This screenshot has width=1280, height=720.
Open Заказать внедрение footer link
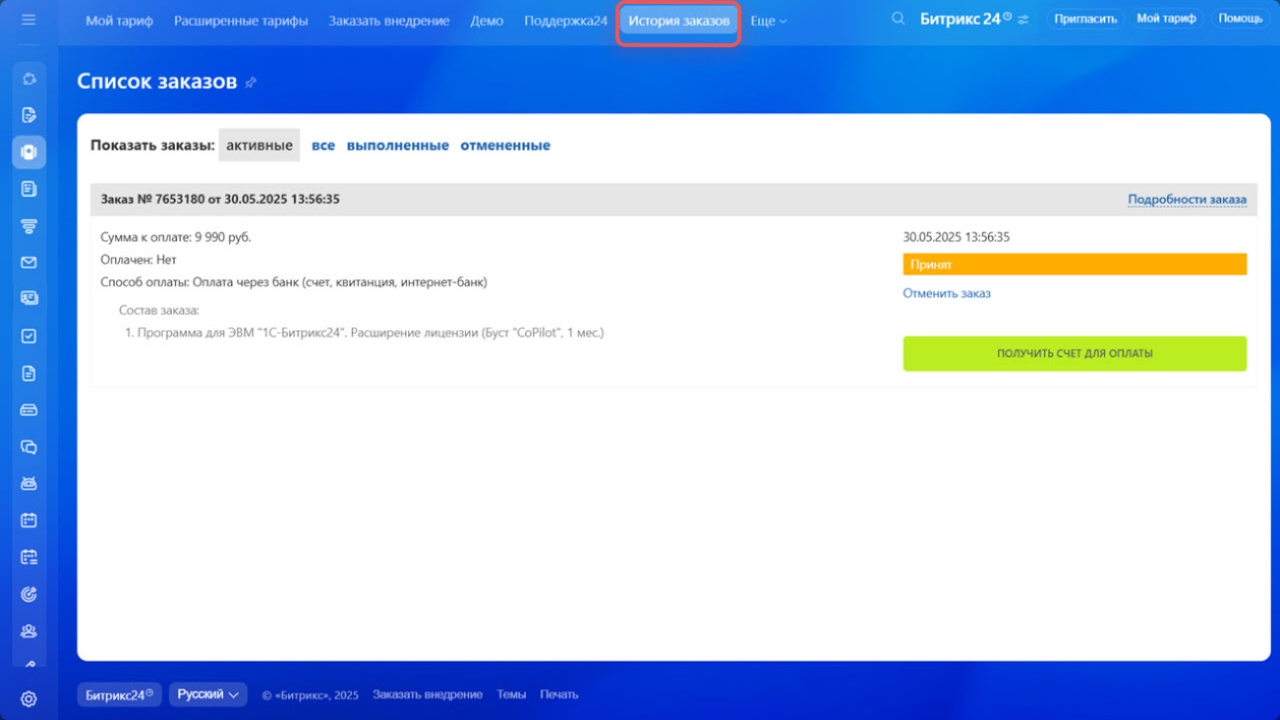[x=428, y=694]
